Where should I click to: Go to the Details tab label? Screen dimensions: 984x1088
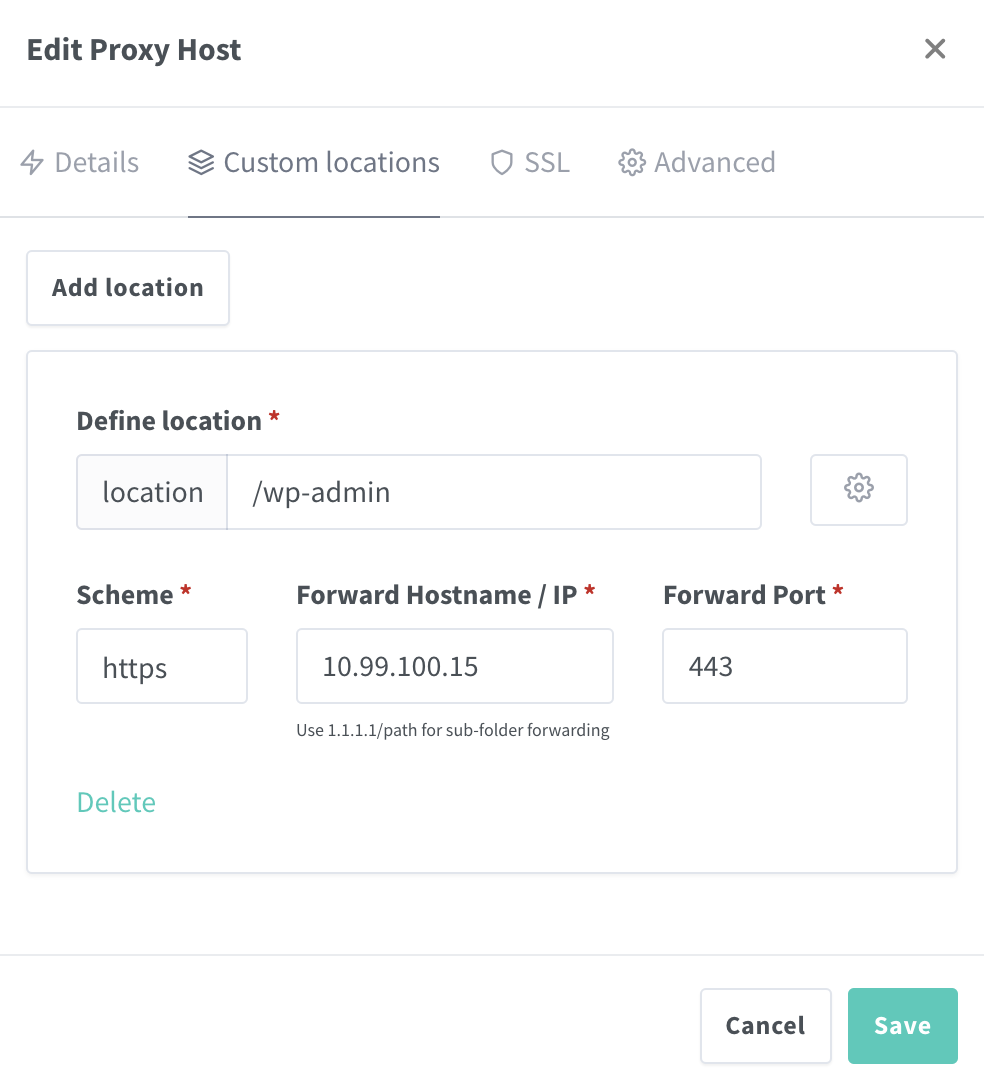click(97, 163)
